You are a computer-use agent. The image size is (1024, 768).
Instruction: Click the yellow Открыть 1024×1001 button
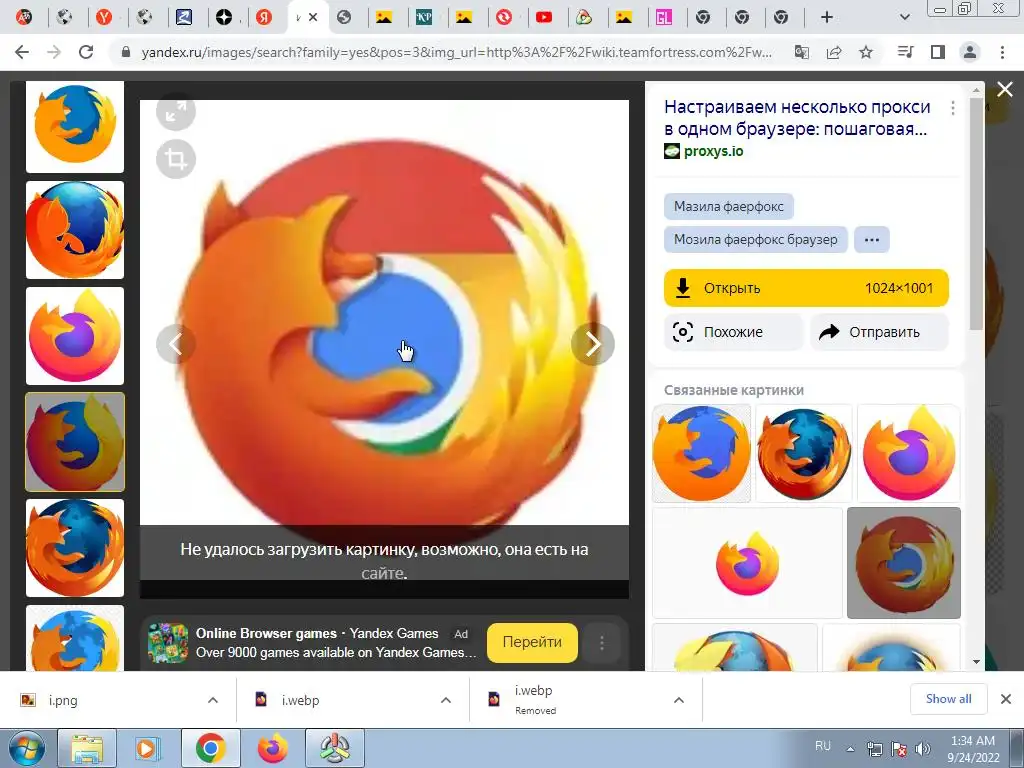click(x=806, y=288)
